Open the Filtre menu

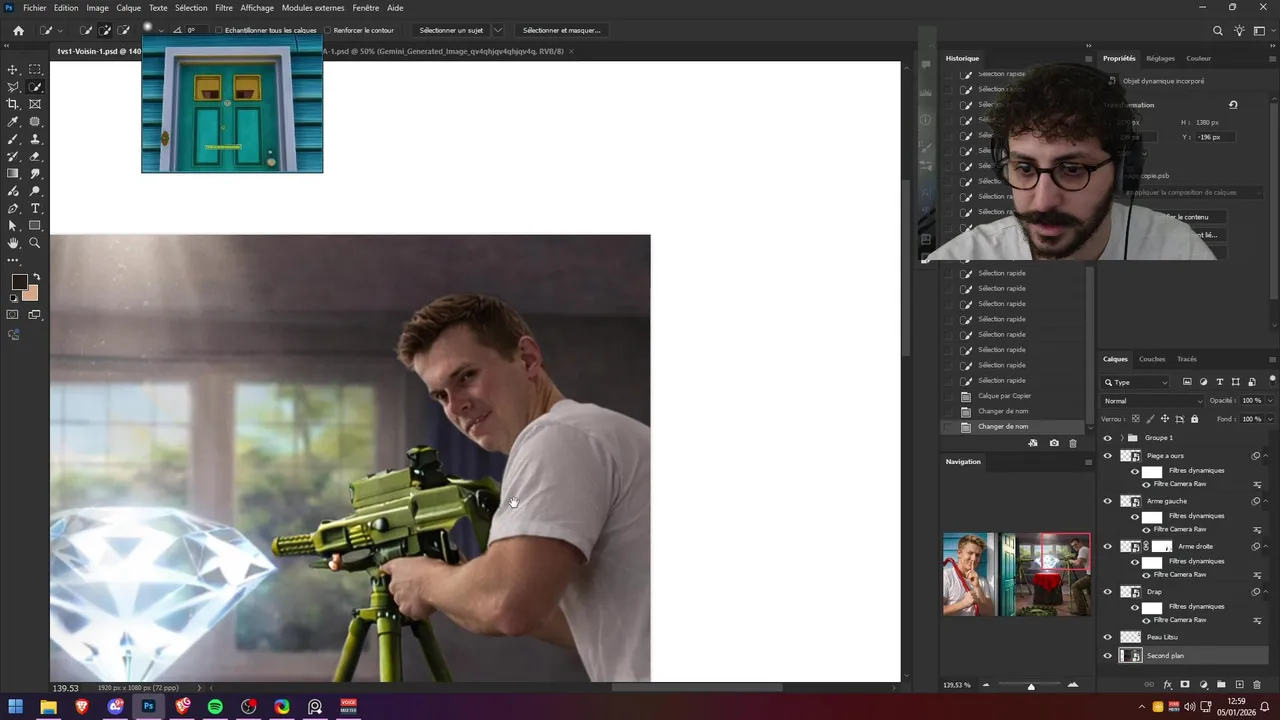coord(224,8)
